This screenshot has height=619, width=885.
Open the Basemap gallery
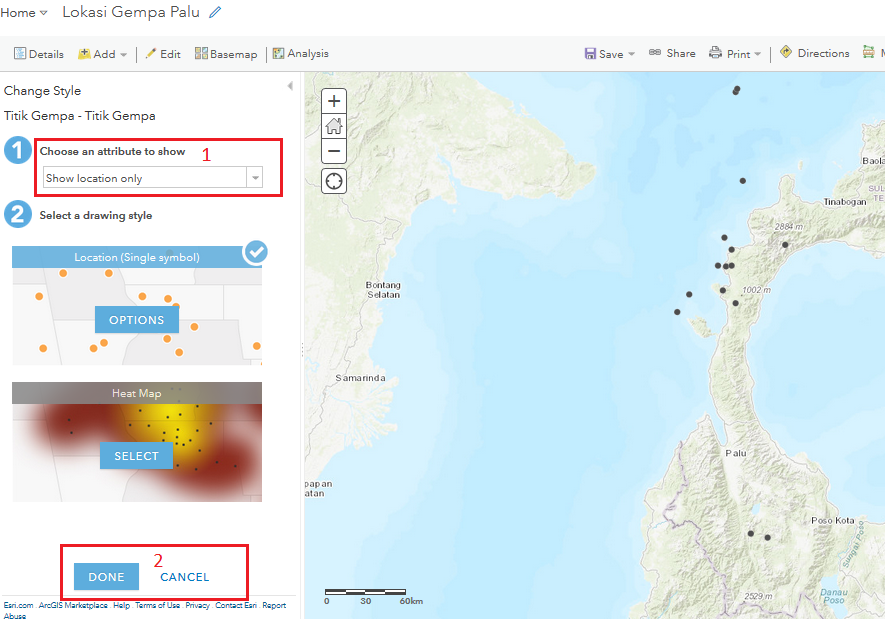tap(226, 54)
